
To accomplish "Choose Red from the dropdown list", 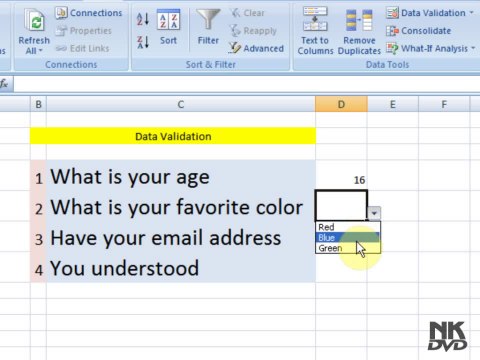I will click(x=348, y=227).
